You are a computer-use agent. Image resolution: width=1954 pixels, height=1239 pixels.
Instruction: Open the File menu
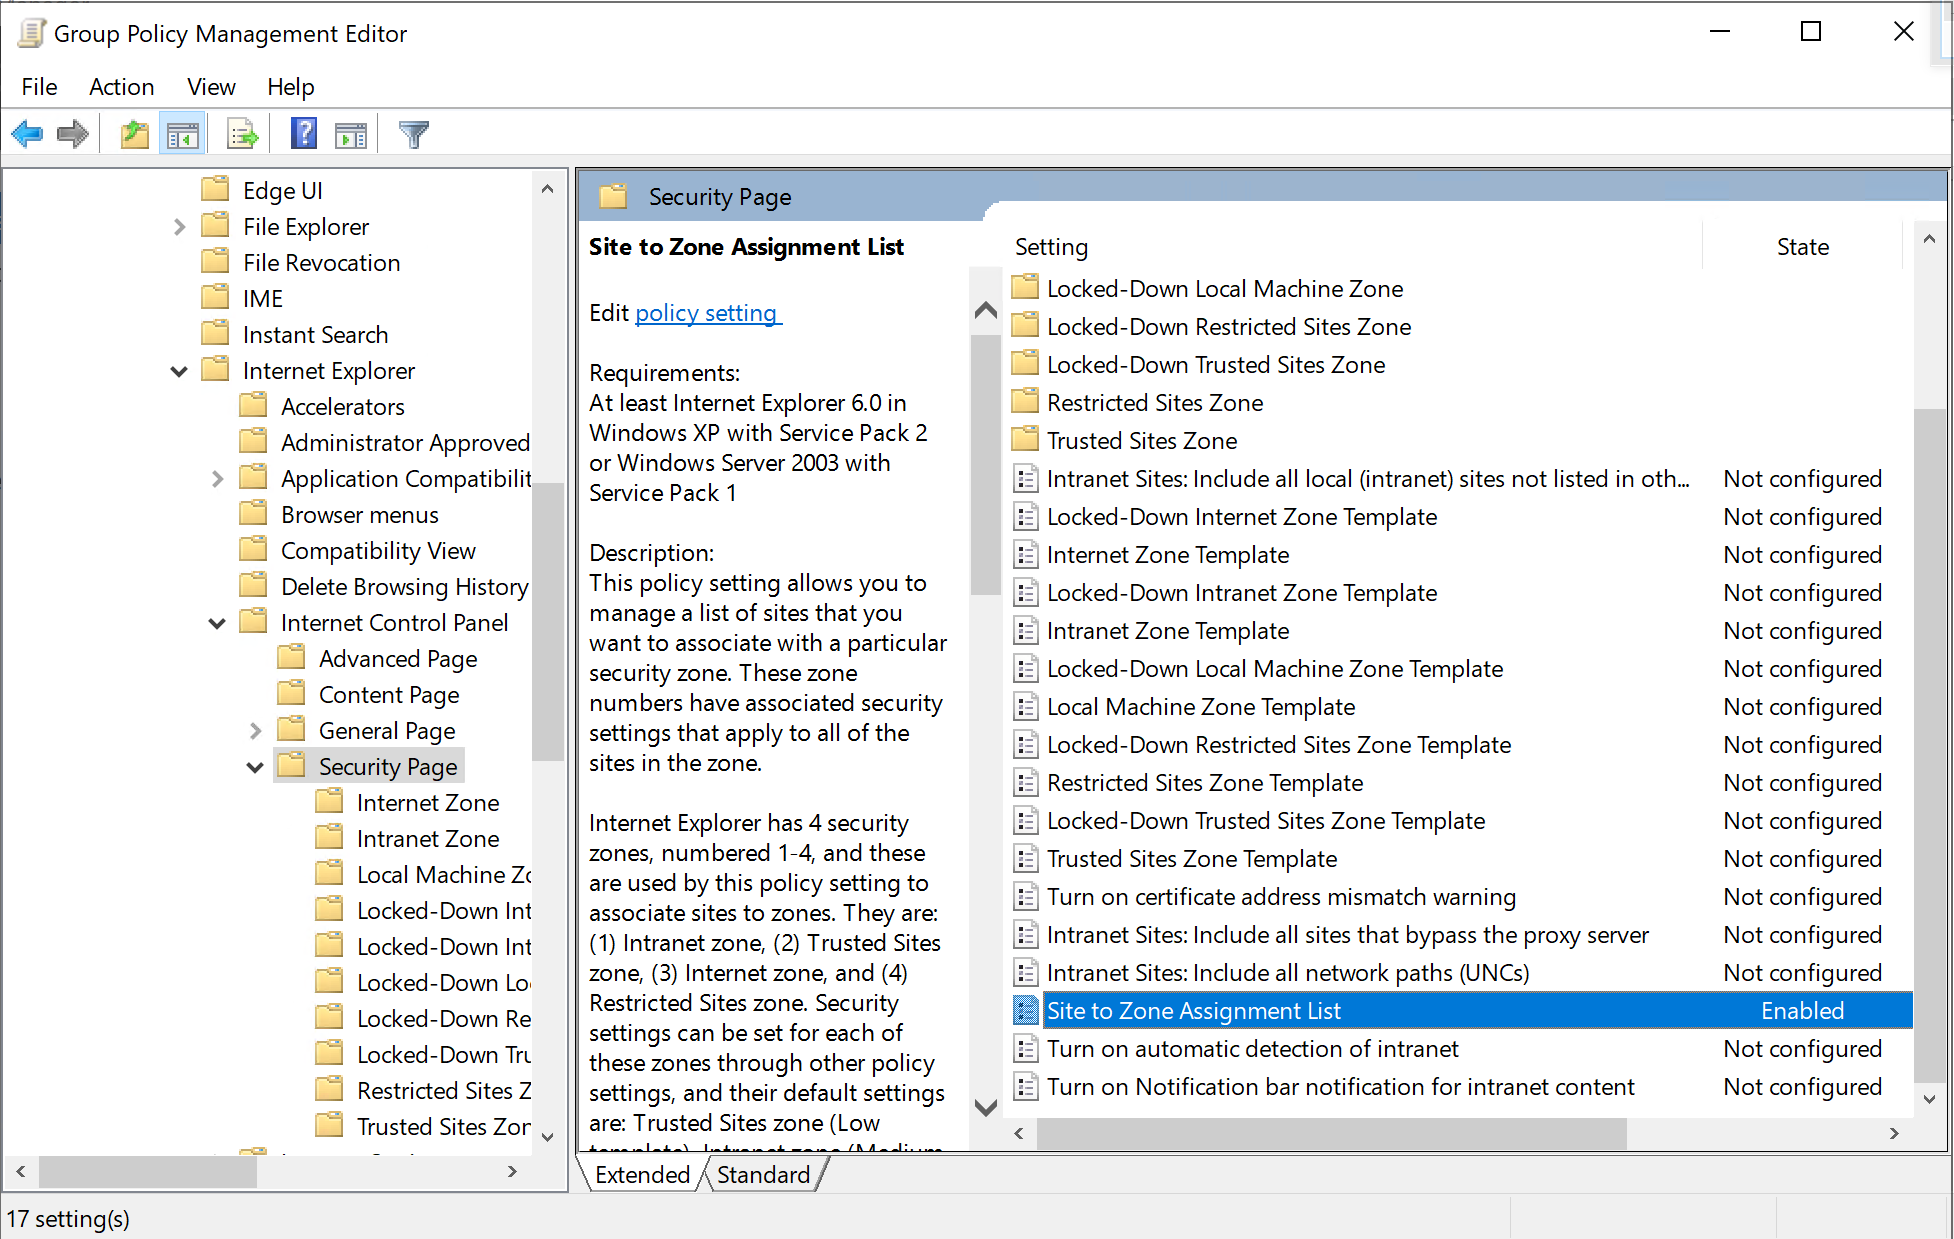coord(39,87)
